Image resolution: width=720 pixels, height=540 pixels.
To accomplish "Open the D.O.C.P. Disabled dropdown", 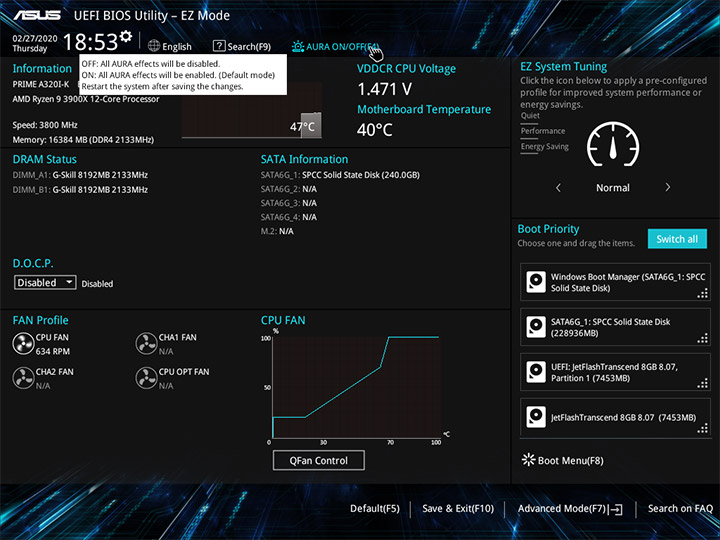I will click(x=45, y=282).
